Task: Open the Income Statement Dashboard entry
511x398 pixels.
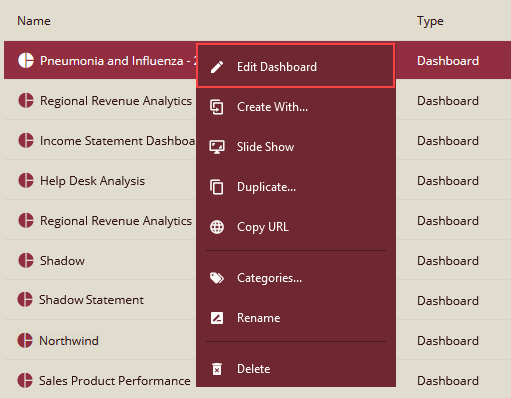Action: (x=118, y=141)
